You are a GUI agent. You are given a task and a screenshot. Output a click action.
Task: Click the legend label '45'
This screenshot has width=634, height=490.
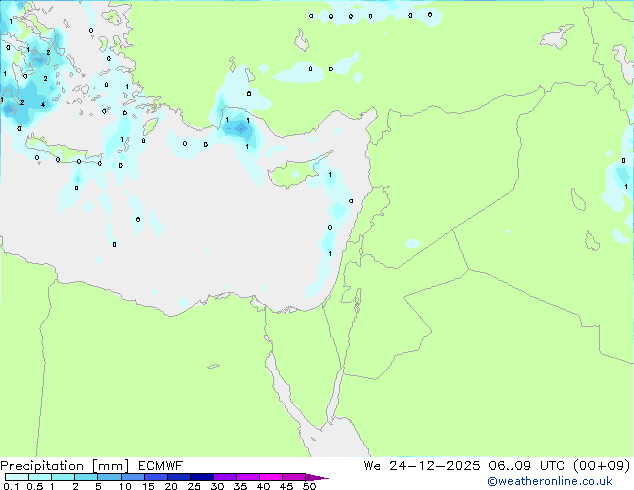(286, 486)
